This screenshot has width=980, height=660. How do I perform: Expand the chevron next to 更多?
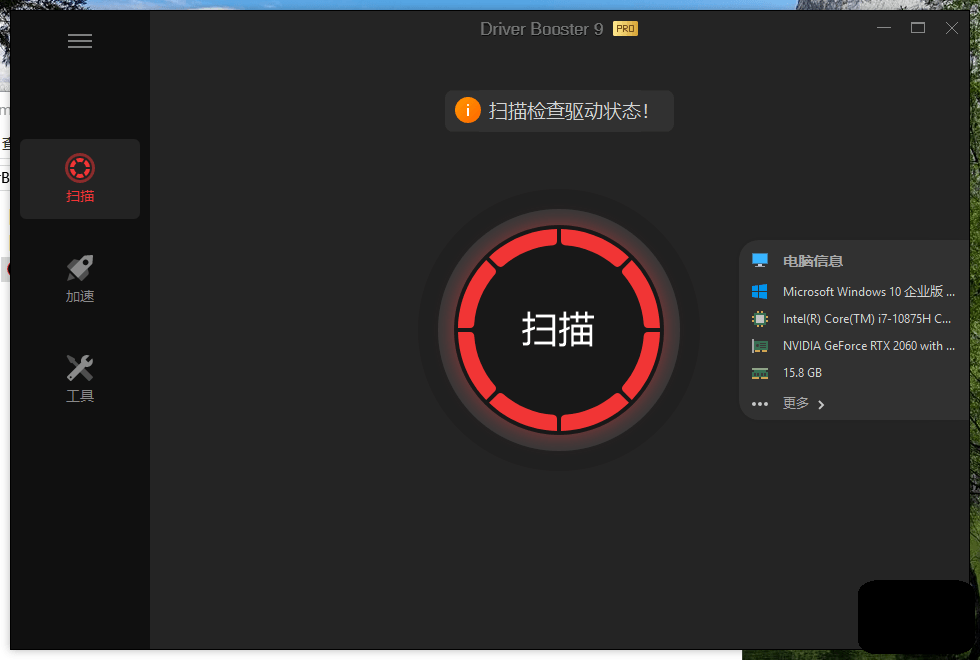point(821,404)
